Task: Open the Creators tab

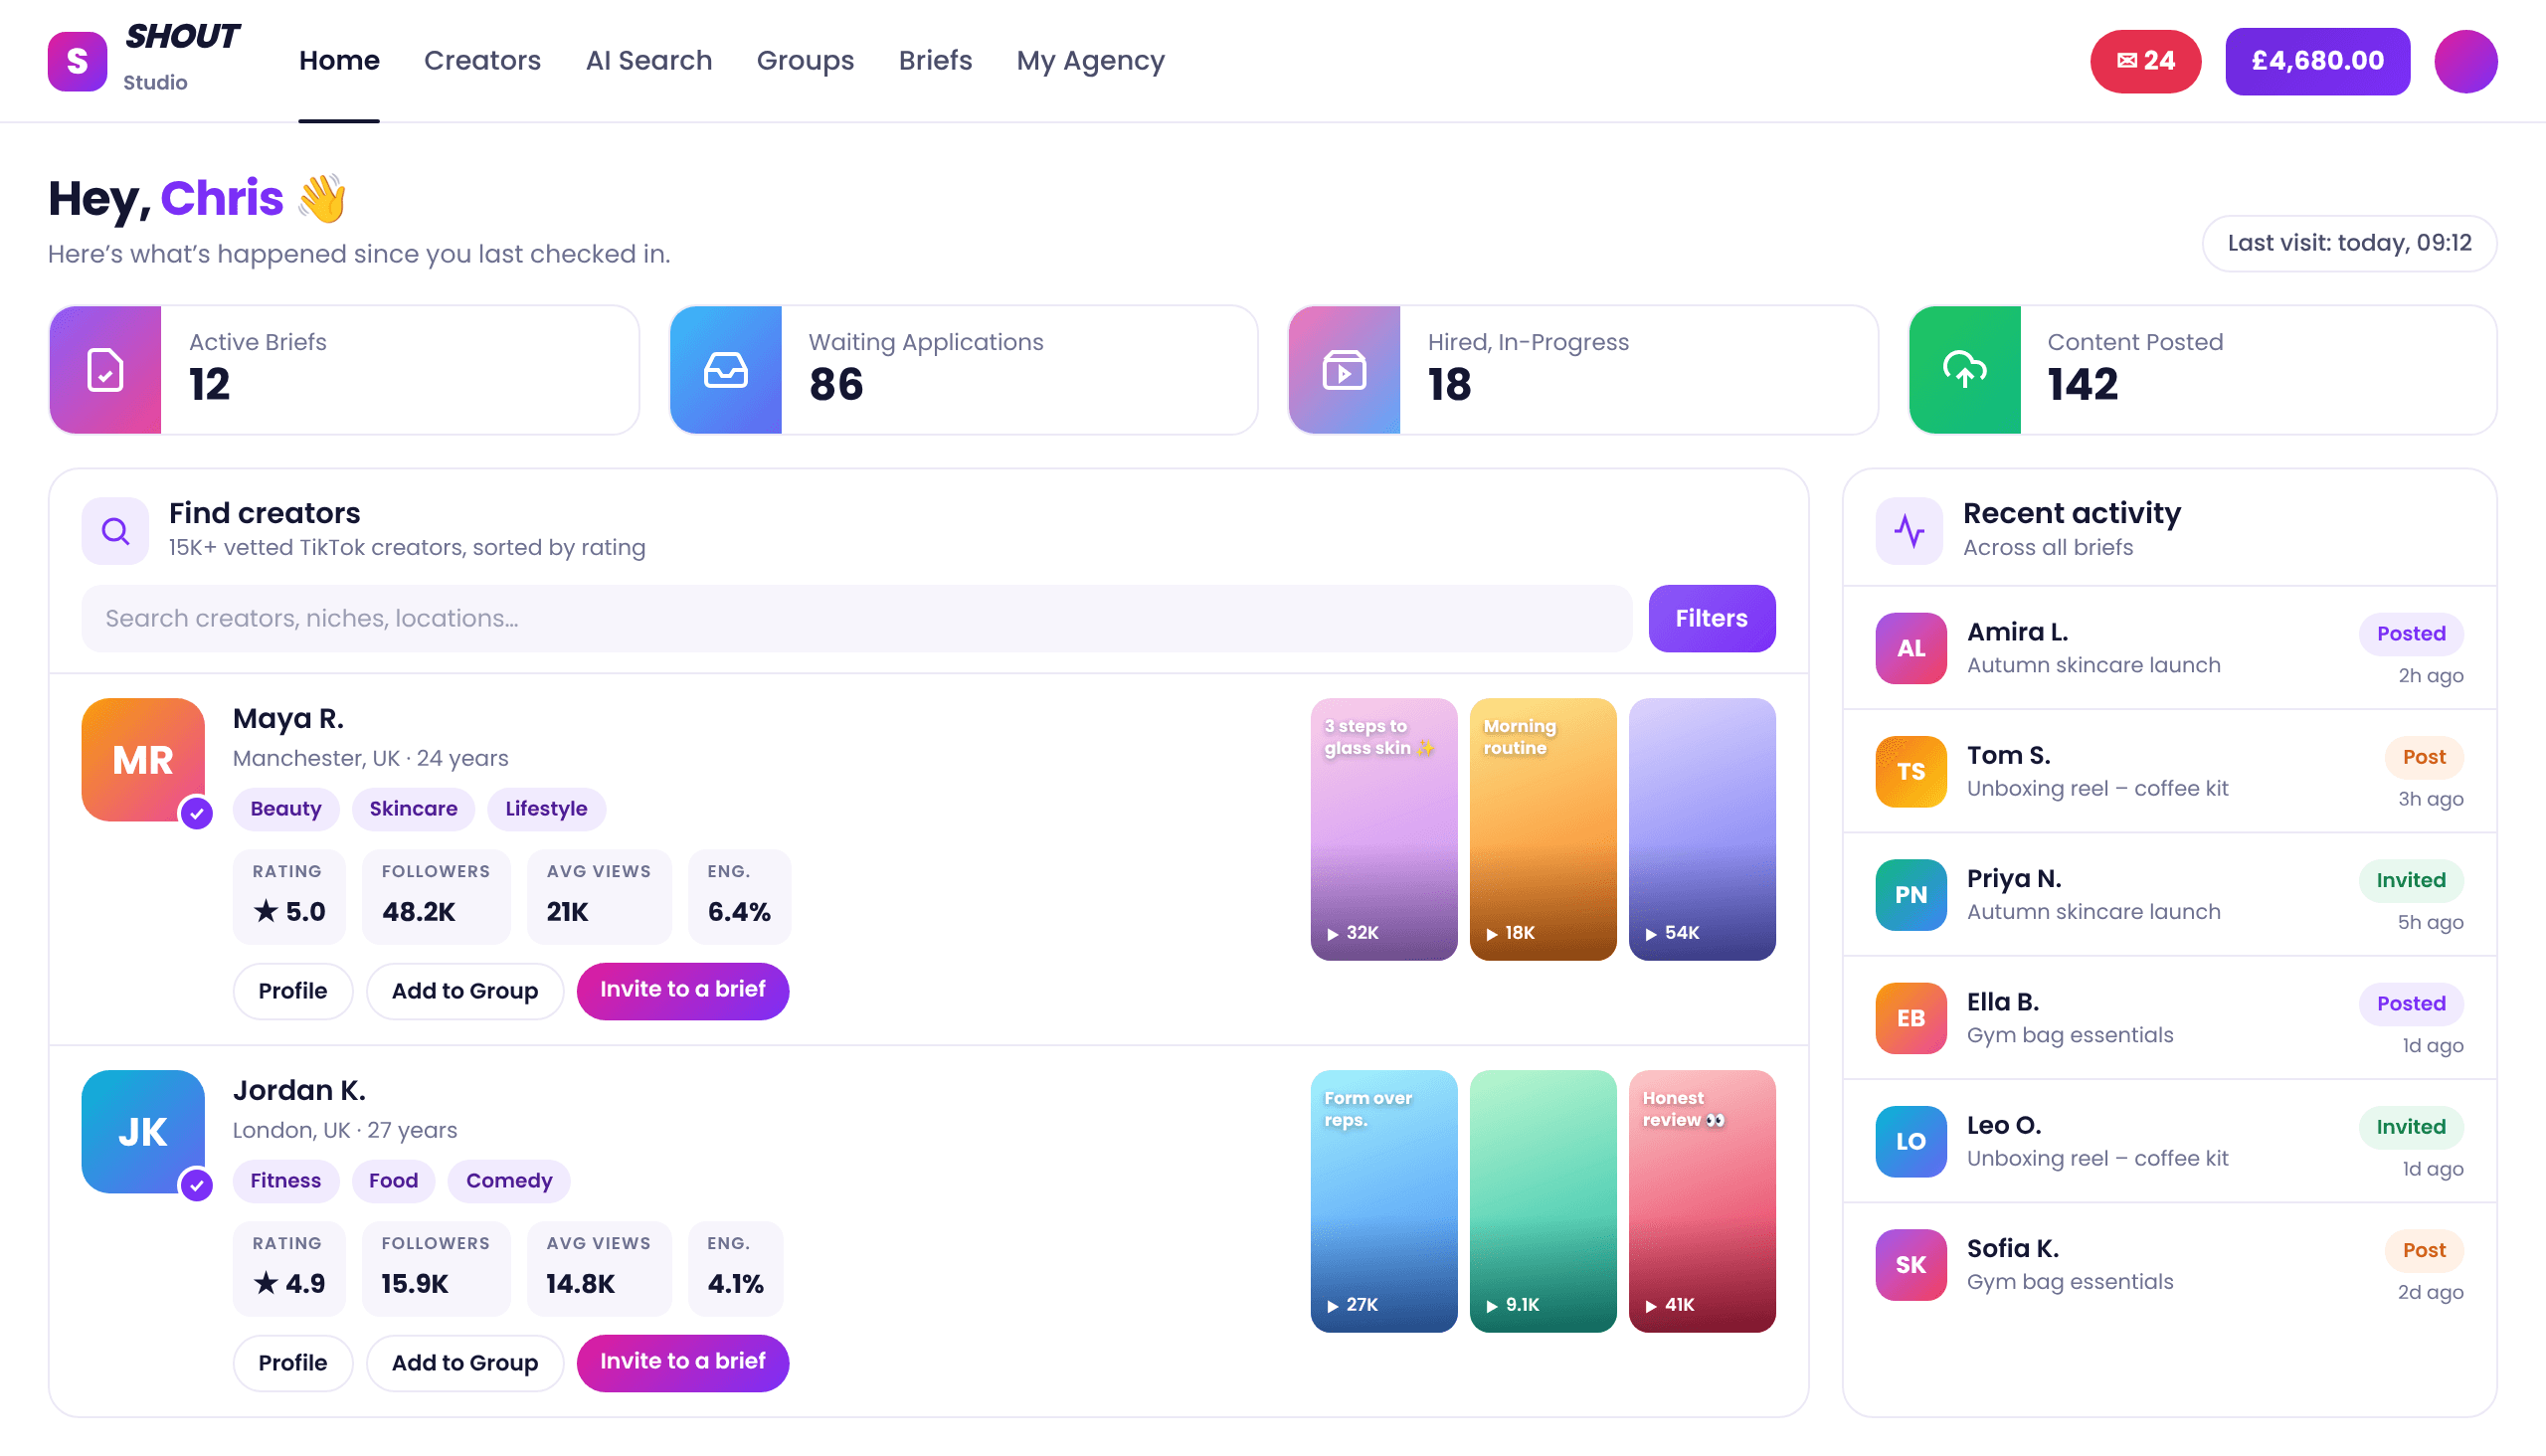Action: (482, 61)
